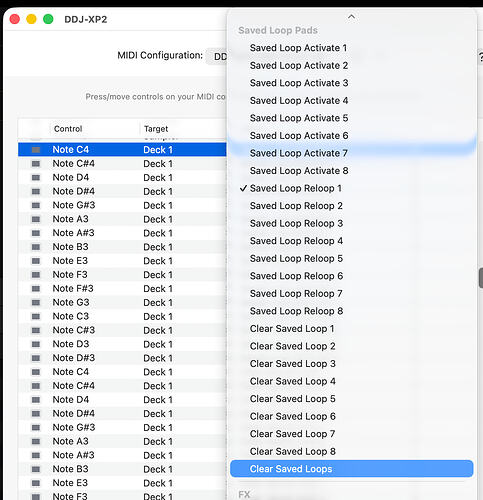Click the highlighted Clear Saved Loops item
The height and width of the screenshot is (500, 483).
(351, 469)
